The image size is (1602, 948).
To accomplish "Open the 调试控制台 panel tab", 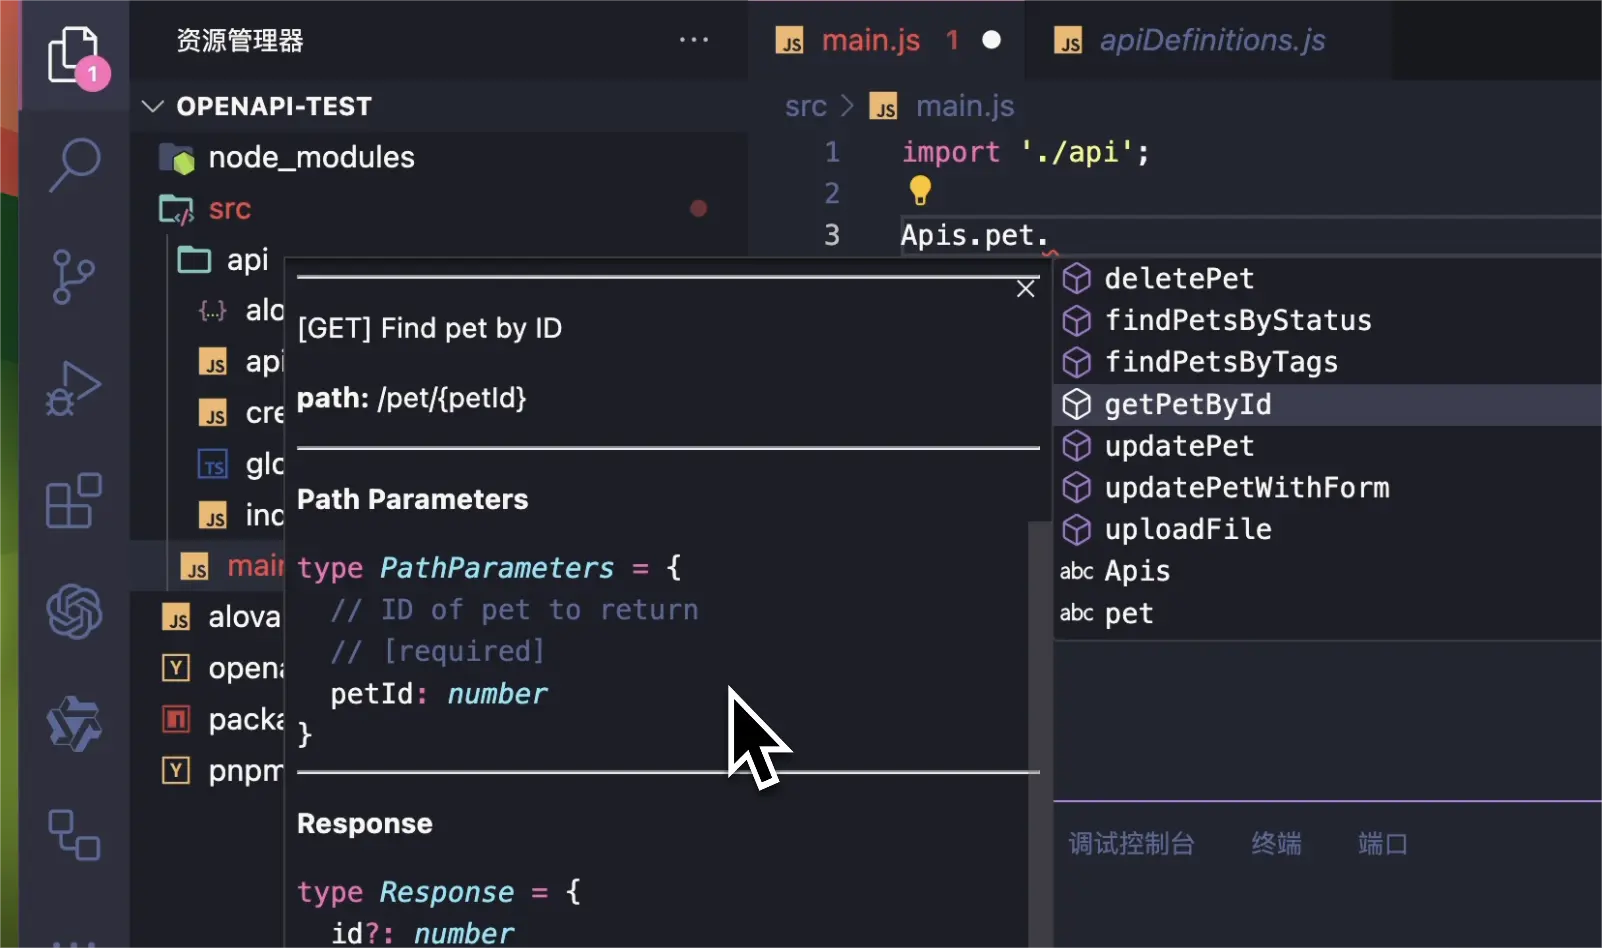I will (x=1131, y=844).
